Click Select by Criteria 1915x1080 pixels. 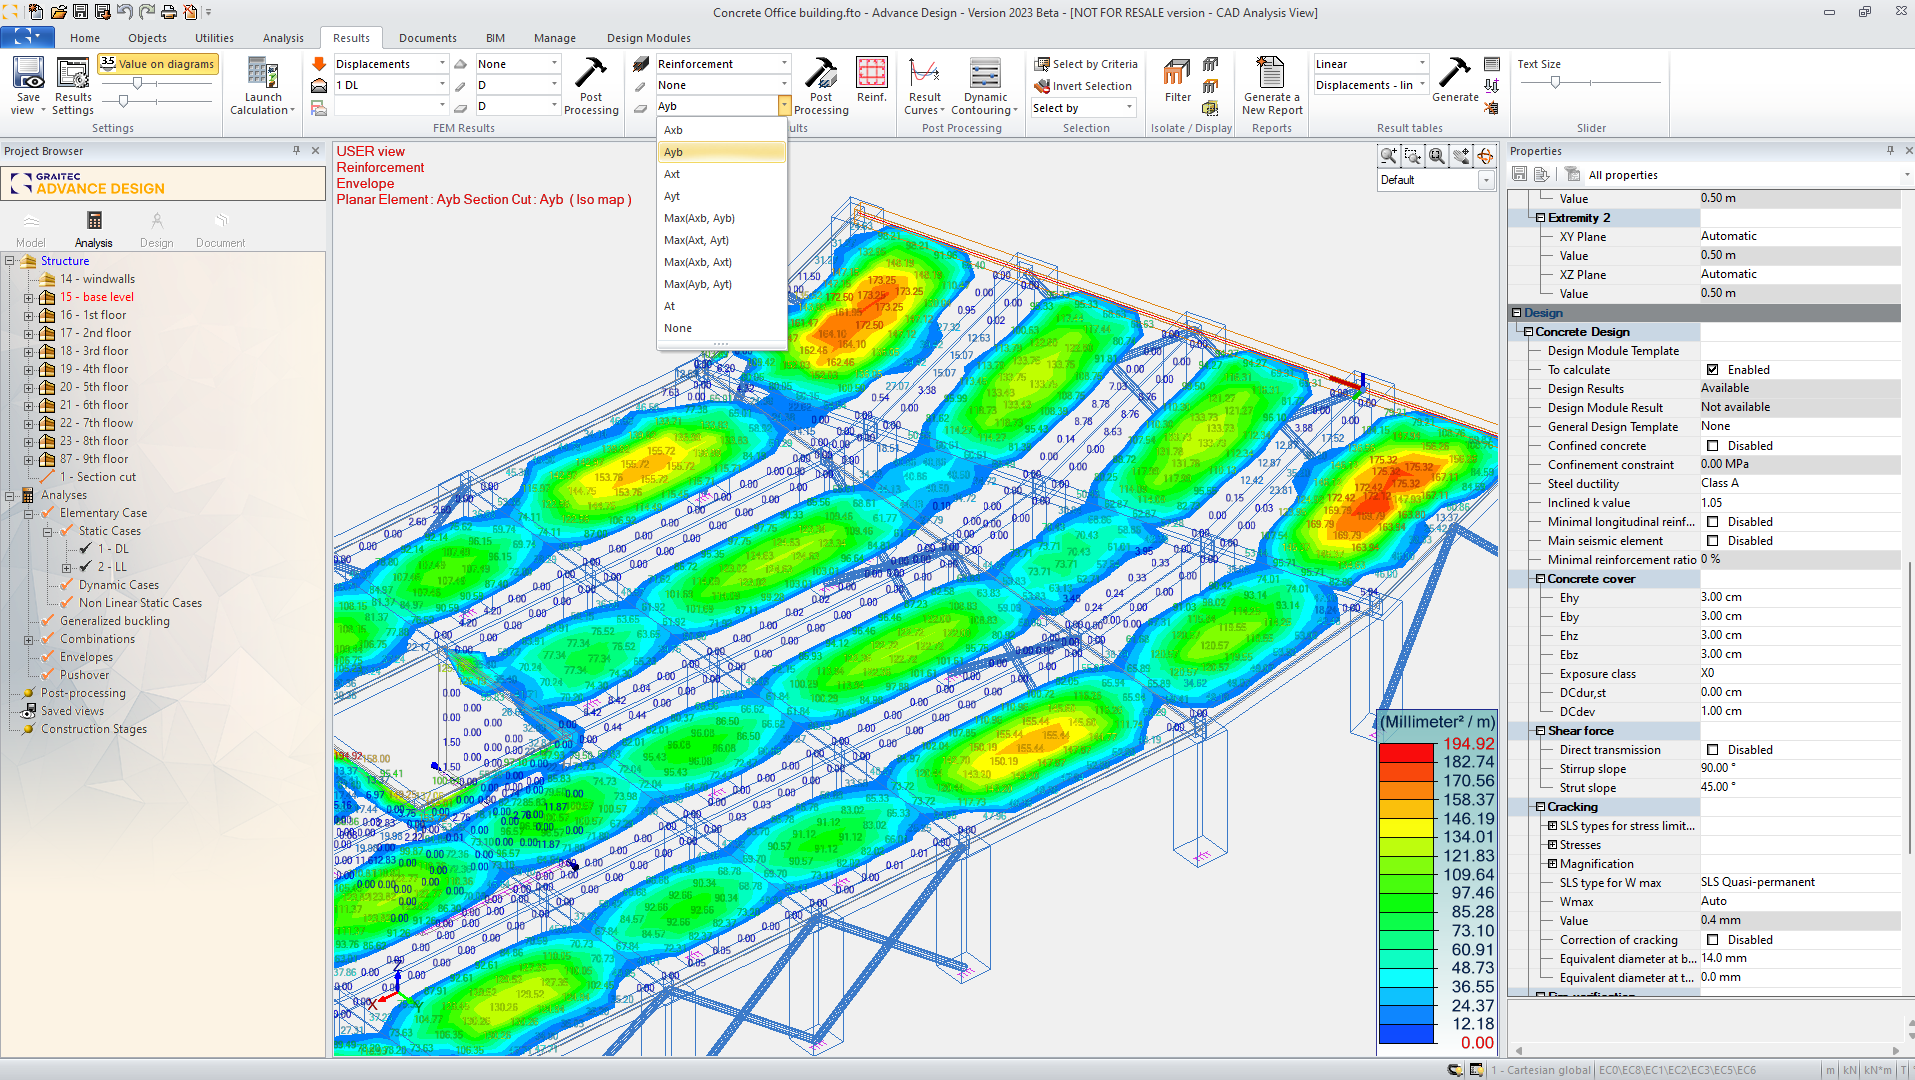tap(1086, 64)
